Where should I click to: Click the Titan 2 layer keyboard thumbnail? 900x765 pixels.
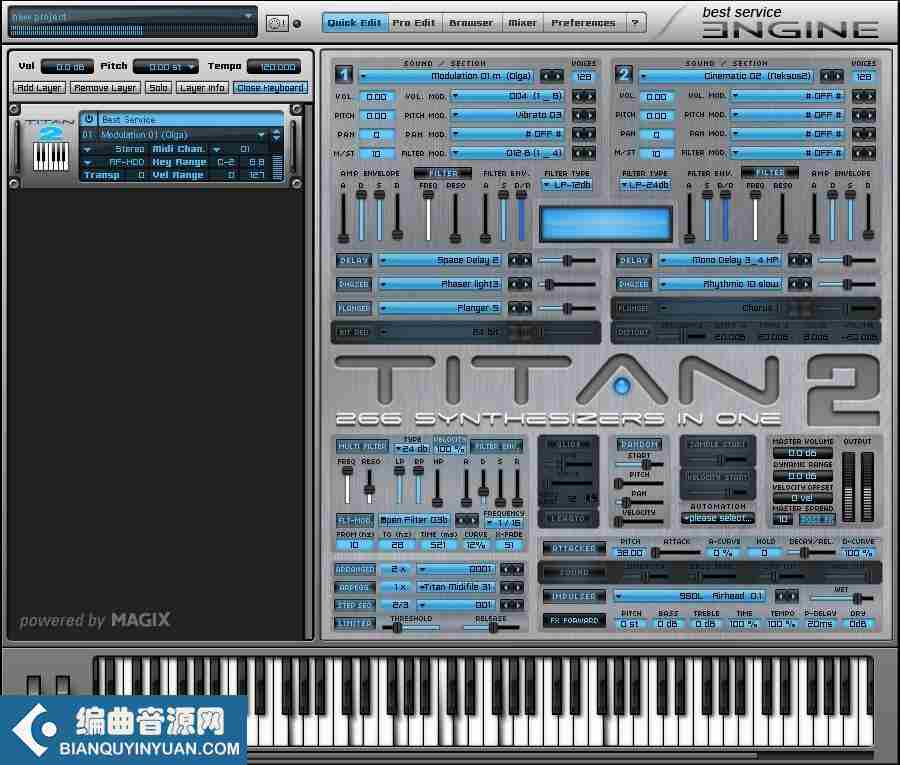point(51,156)
